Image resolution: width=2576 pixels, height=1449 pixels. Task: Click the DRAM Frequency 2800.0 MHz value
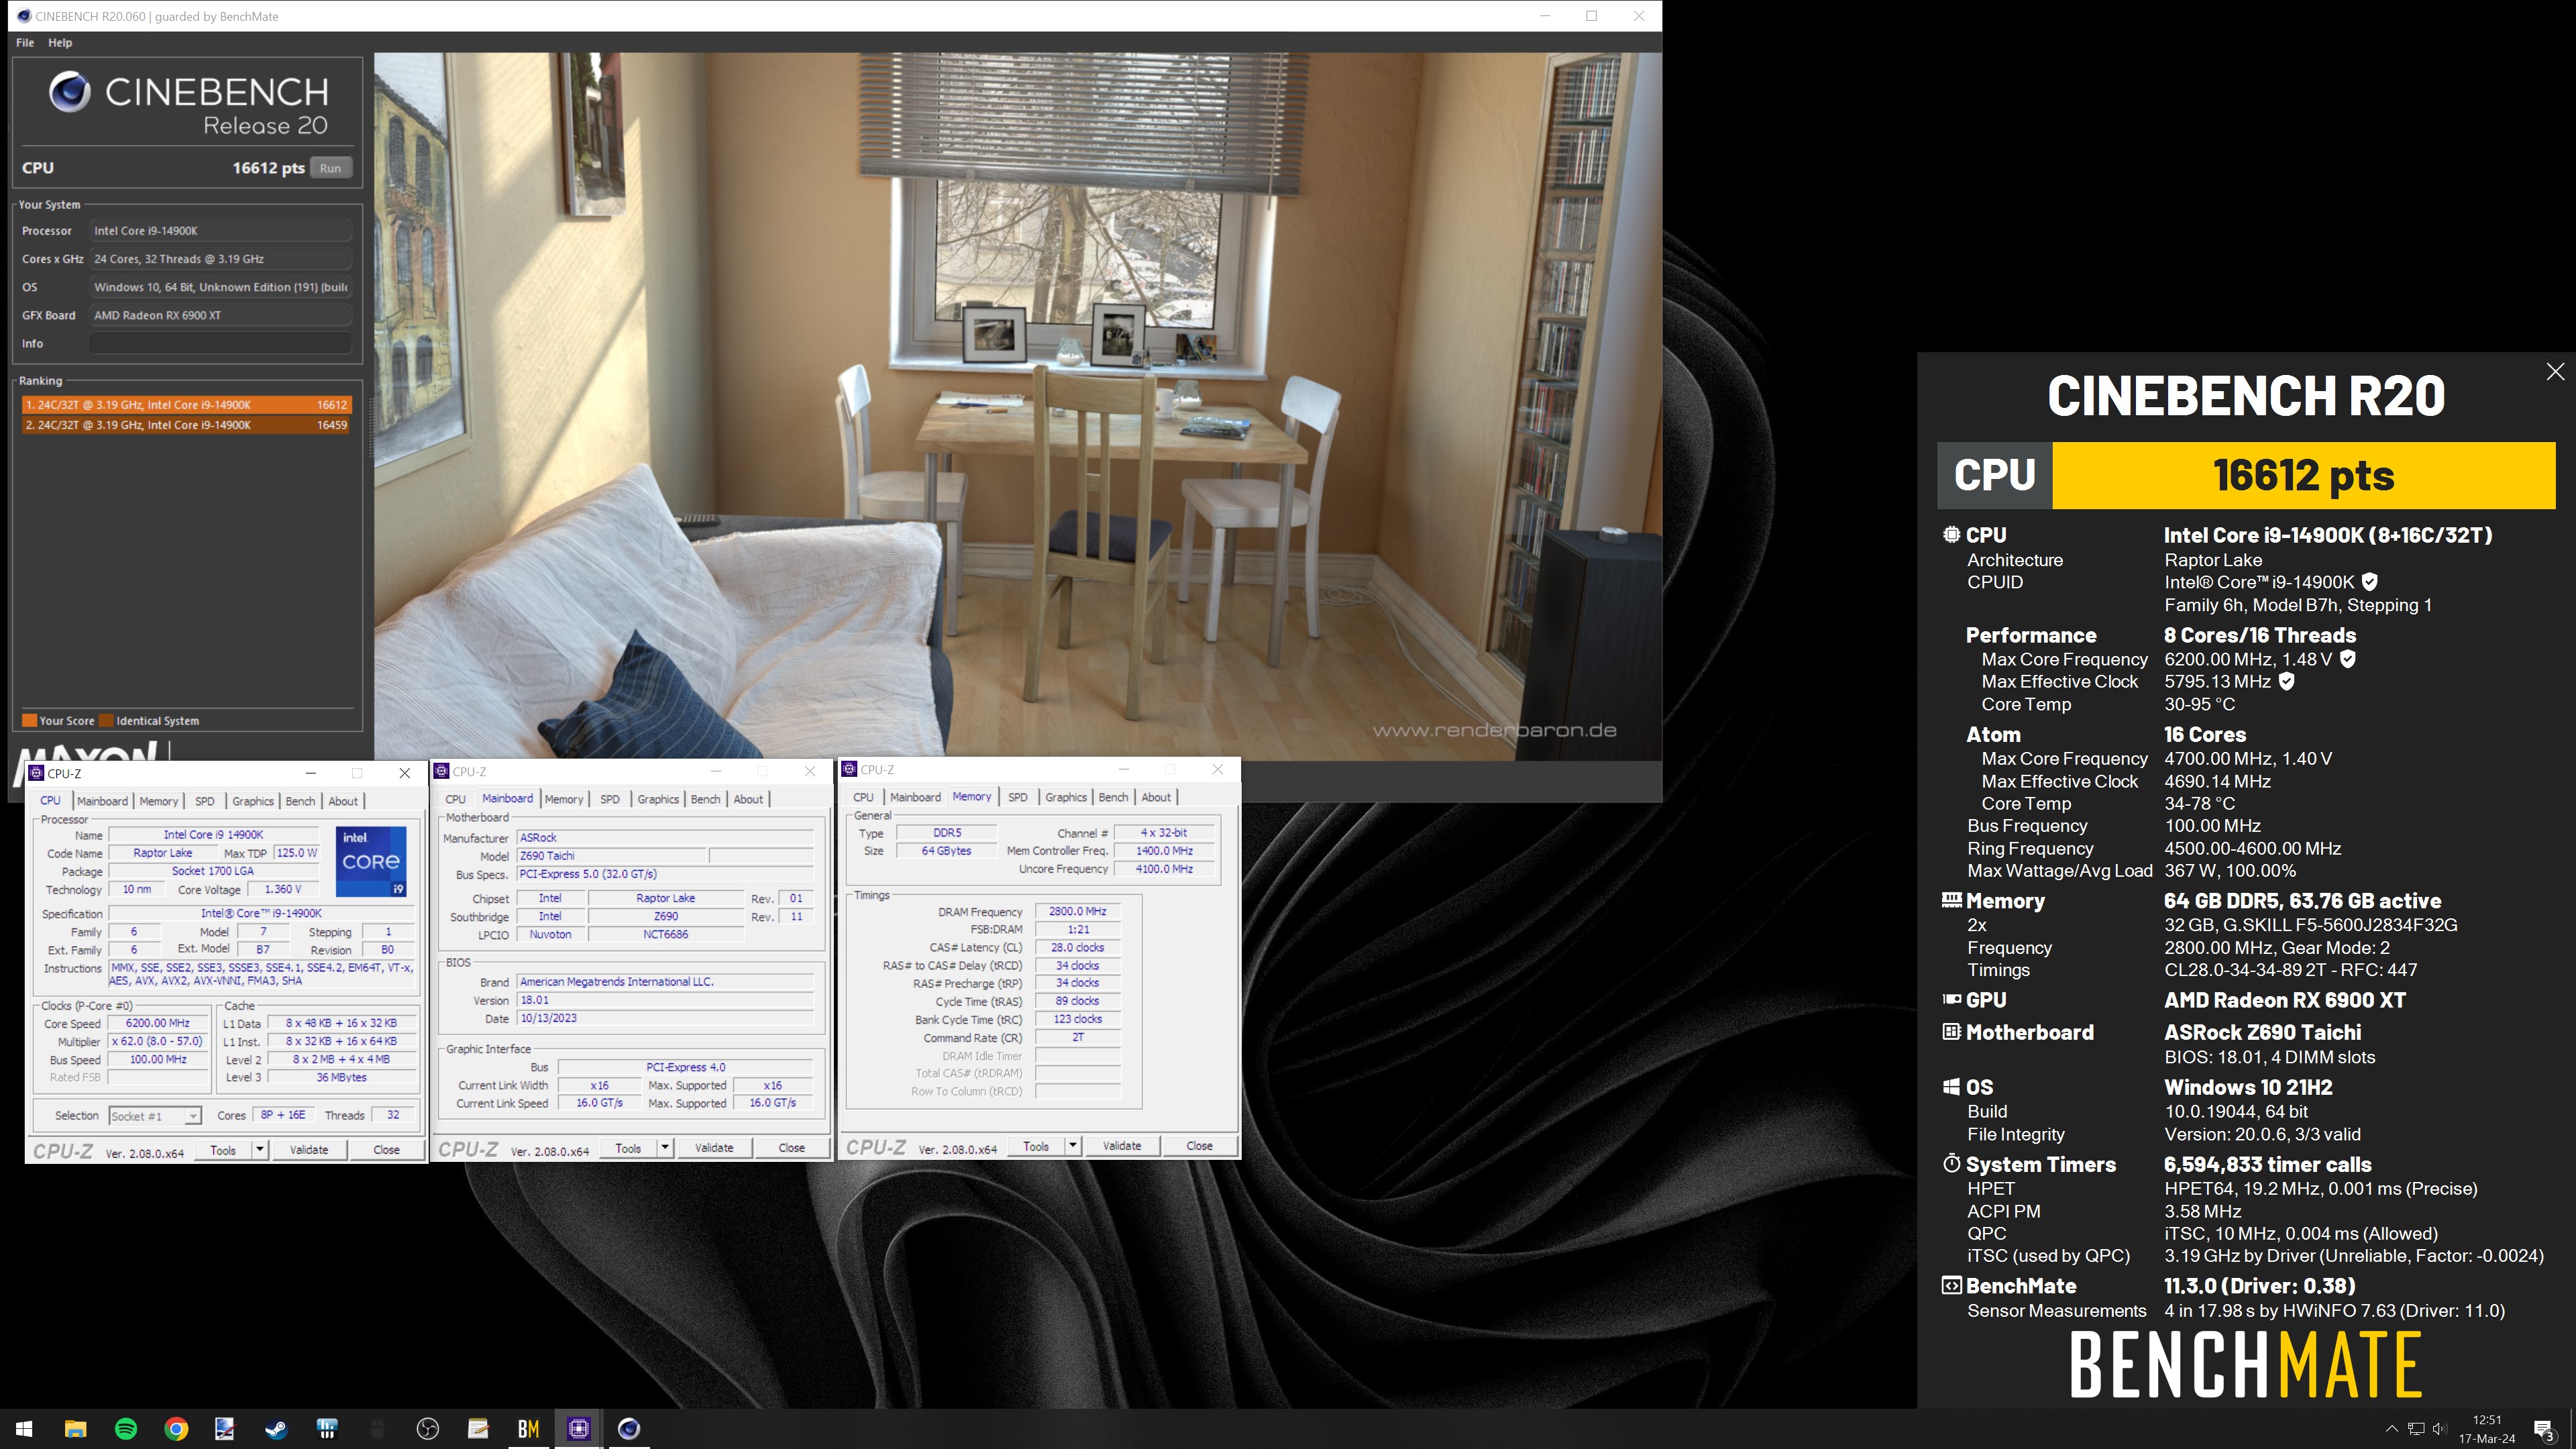tap(1078, 911)
